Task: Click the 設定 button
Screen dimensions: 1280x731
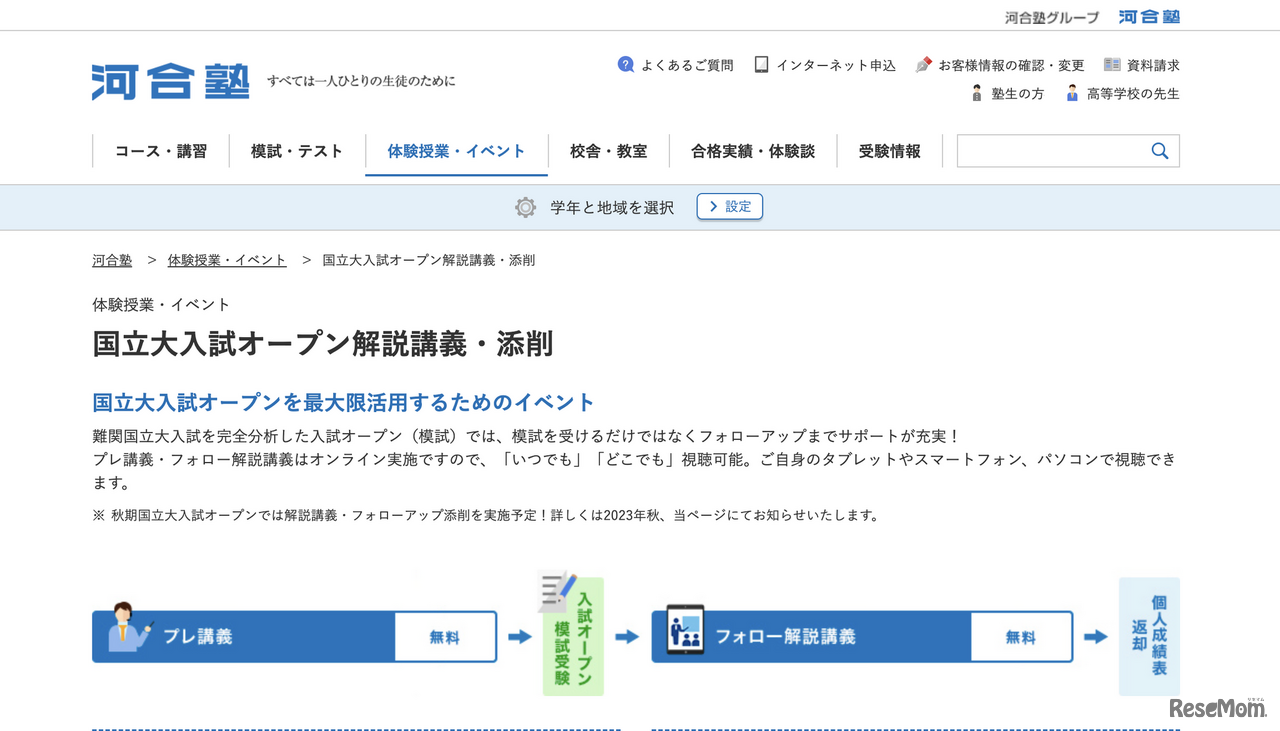Action: click(730, 206)
